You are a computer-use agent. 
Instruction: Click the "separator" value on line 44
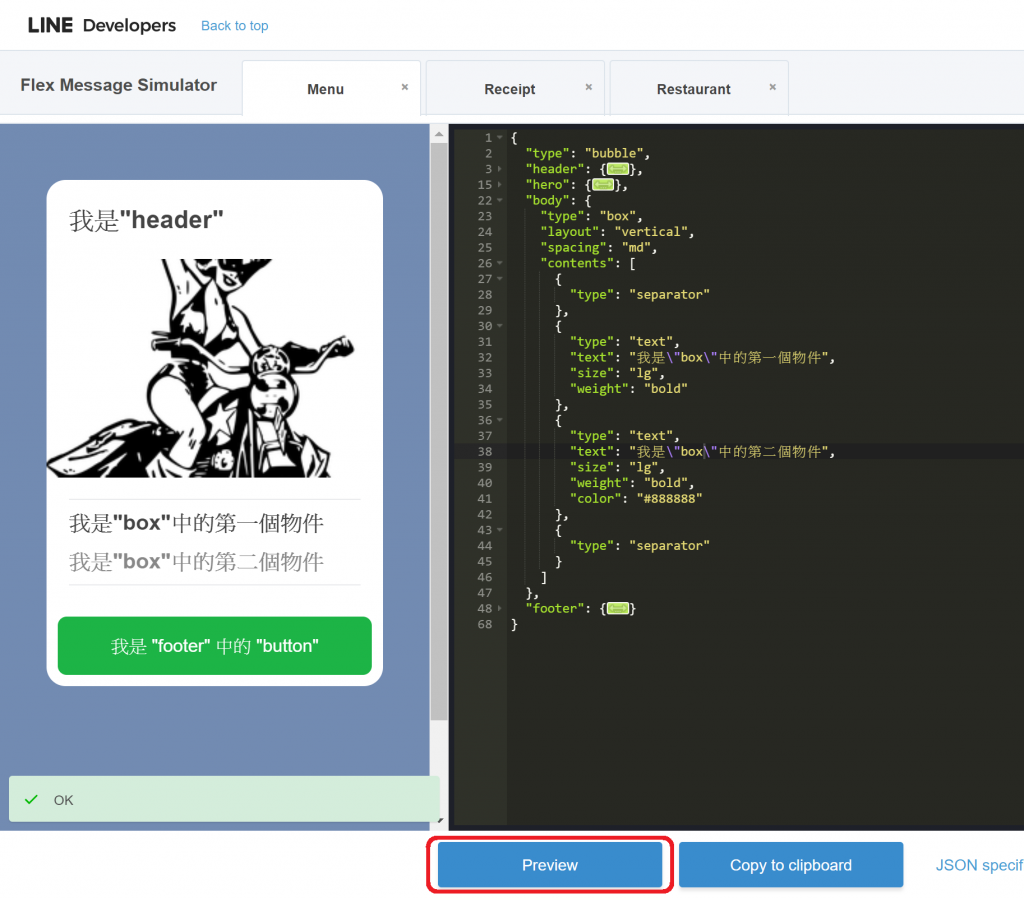669,545
